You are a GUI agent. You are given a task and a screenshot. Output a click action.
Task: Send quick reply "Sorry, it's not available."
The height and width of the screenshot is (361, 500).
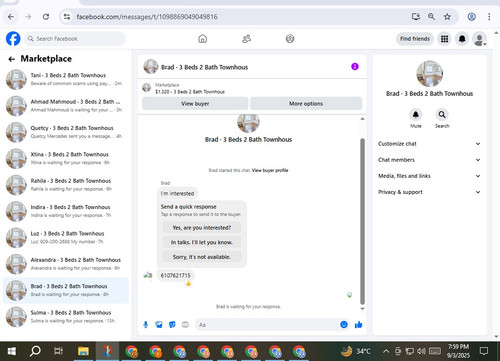pos(202,257)
